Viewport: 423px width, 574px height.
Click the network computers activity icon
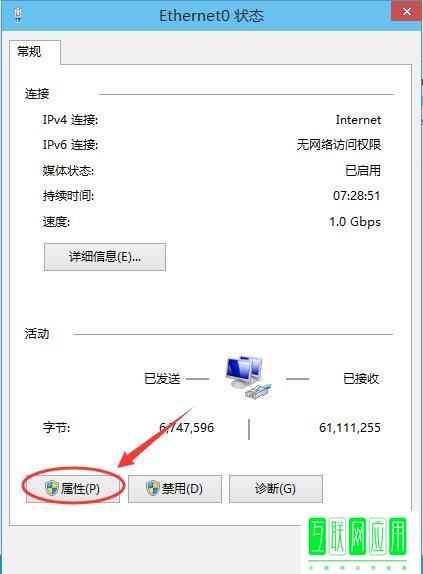click(x=248, y=377)
